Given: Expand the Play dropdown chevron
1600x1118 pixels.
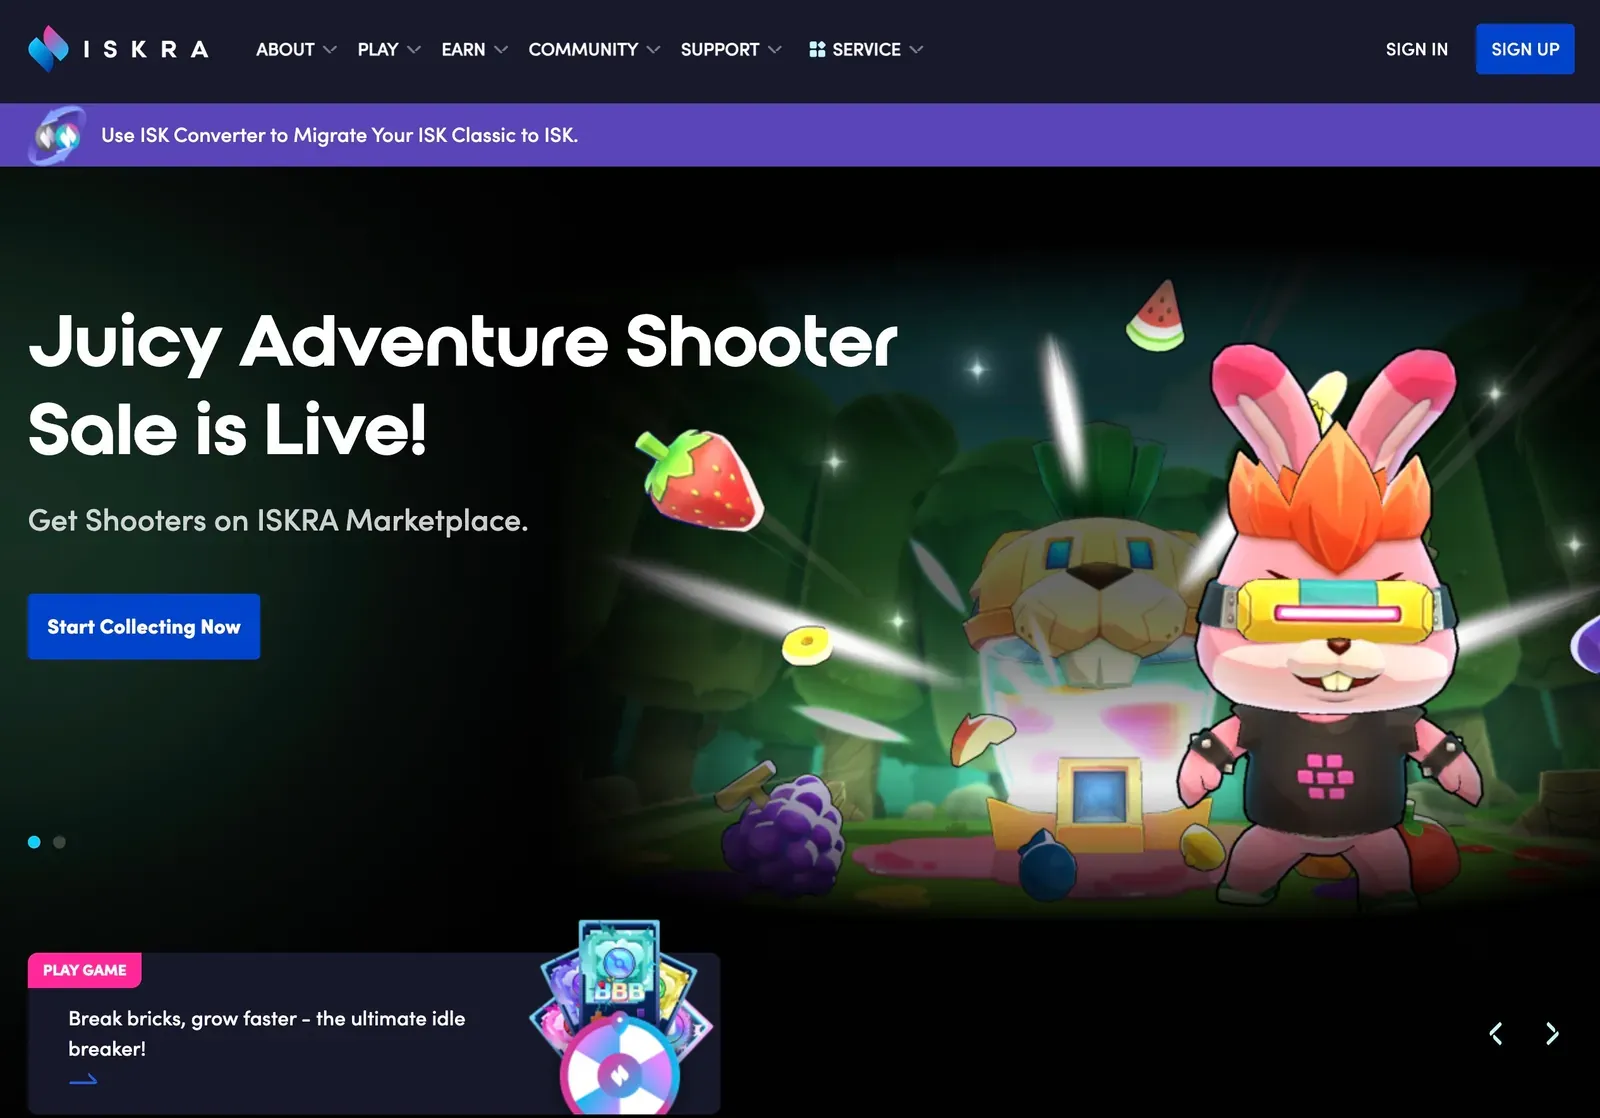Looking at the screenshot, I should (x=414, y=49).
